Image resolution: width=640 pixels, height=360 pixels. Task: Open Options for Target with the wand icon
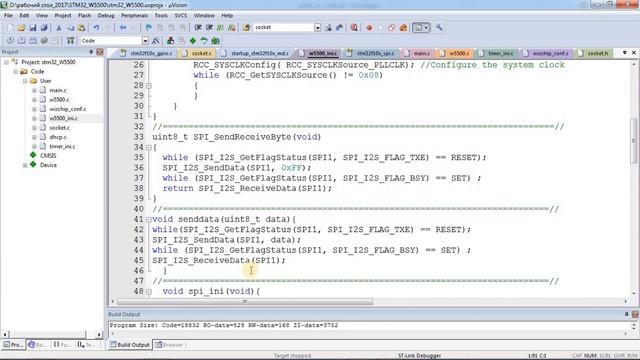coord(156,40)
